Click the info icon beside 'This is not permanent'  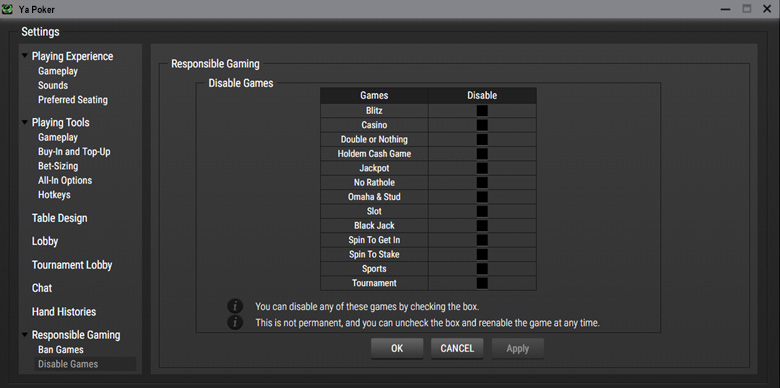235,323
